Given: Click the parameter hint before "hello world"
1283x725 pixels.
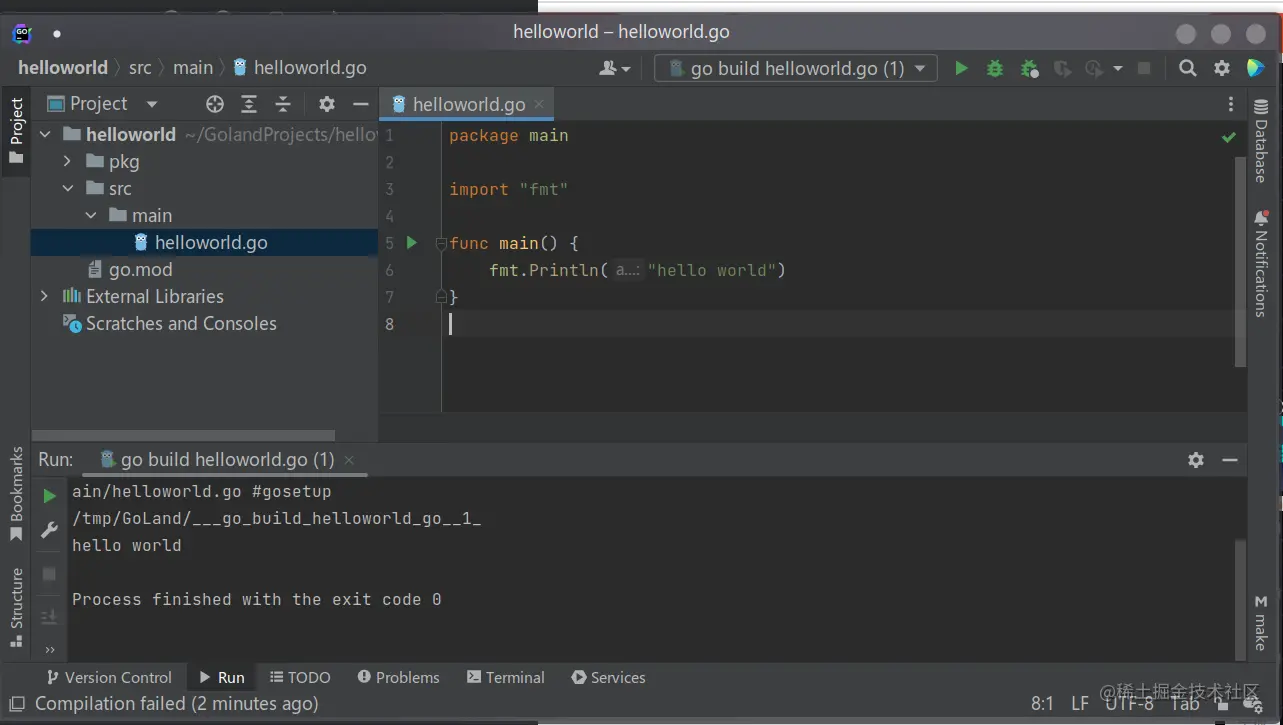Looking at the screenshot, I should (x=628, y=270).
